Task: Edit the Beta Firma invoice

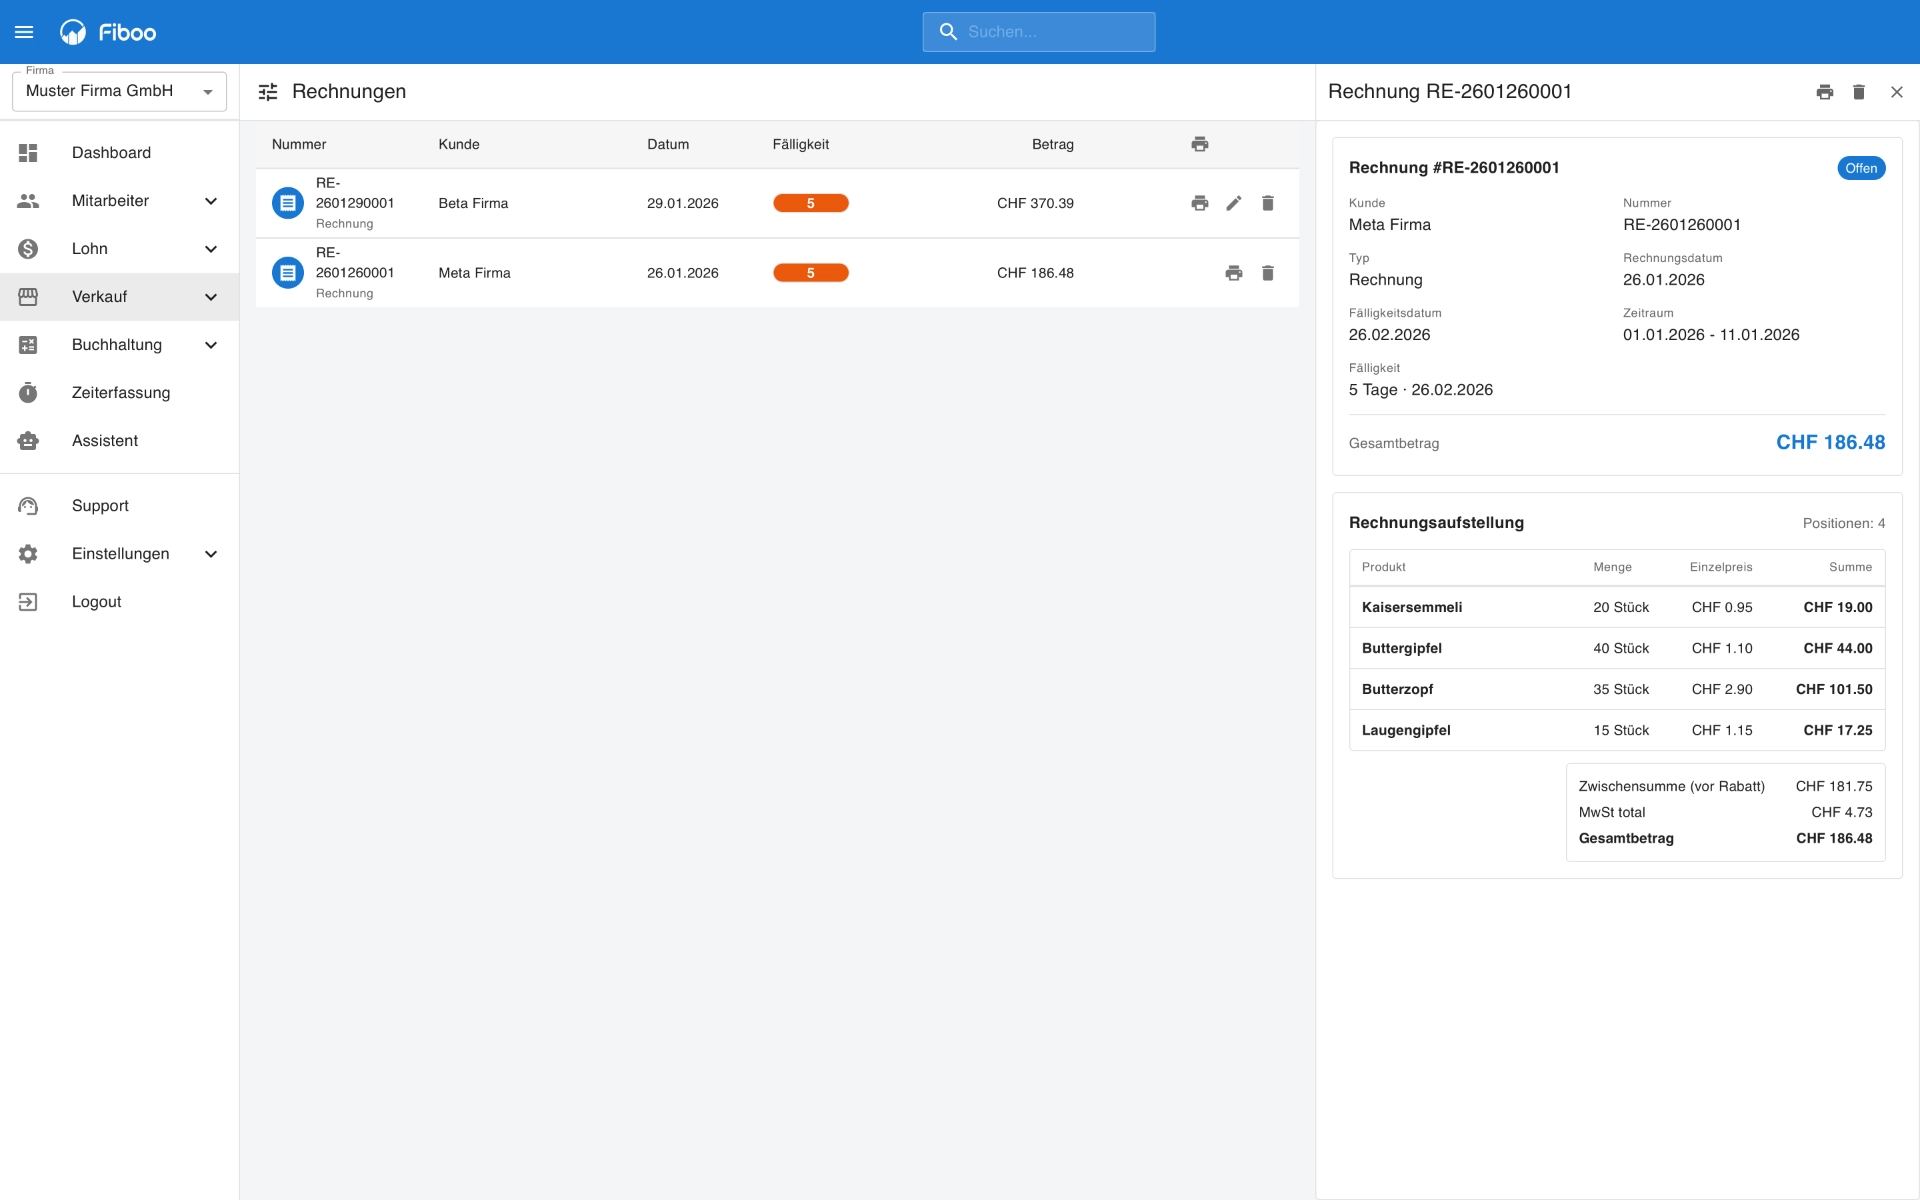Action: pyautogui.click(x=1234, y=203)
